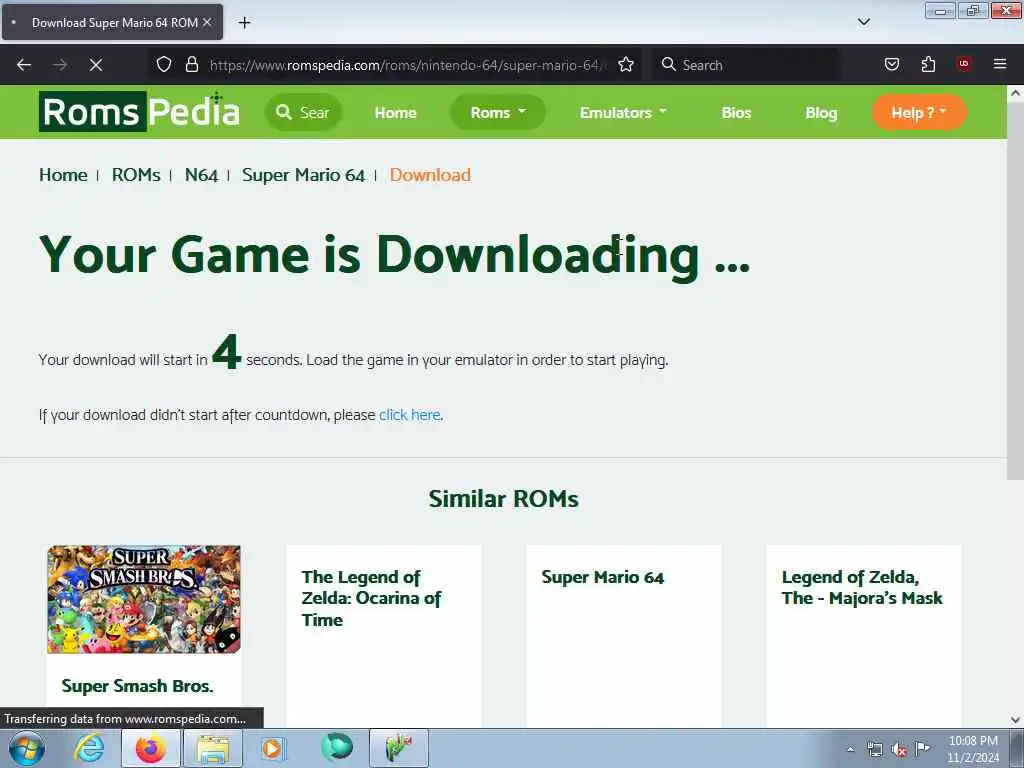Click the RomsPedia logo
The image size is (1024, 768).
139,112
